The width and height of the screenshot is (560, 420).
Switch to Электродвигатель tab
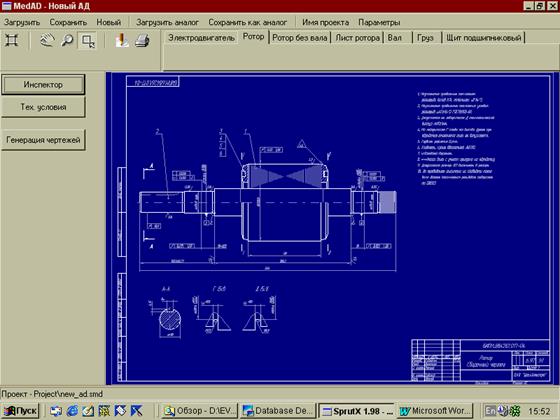point(201,38)
